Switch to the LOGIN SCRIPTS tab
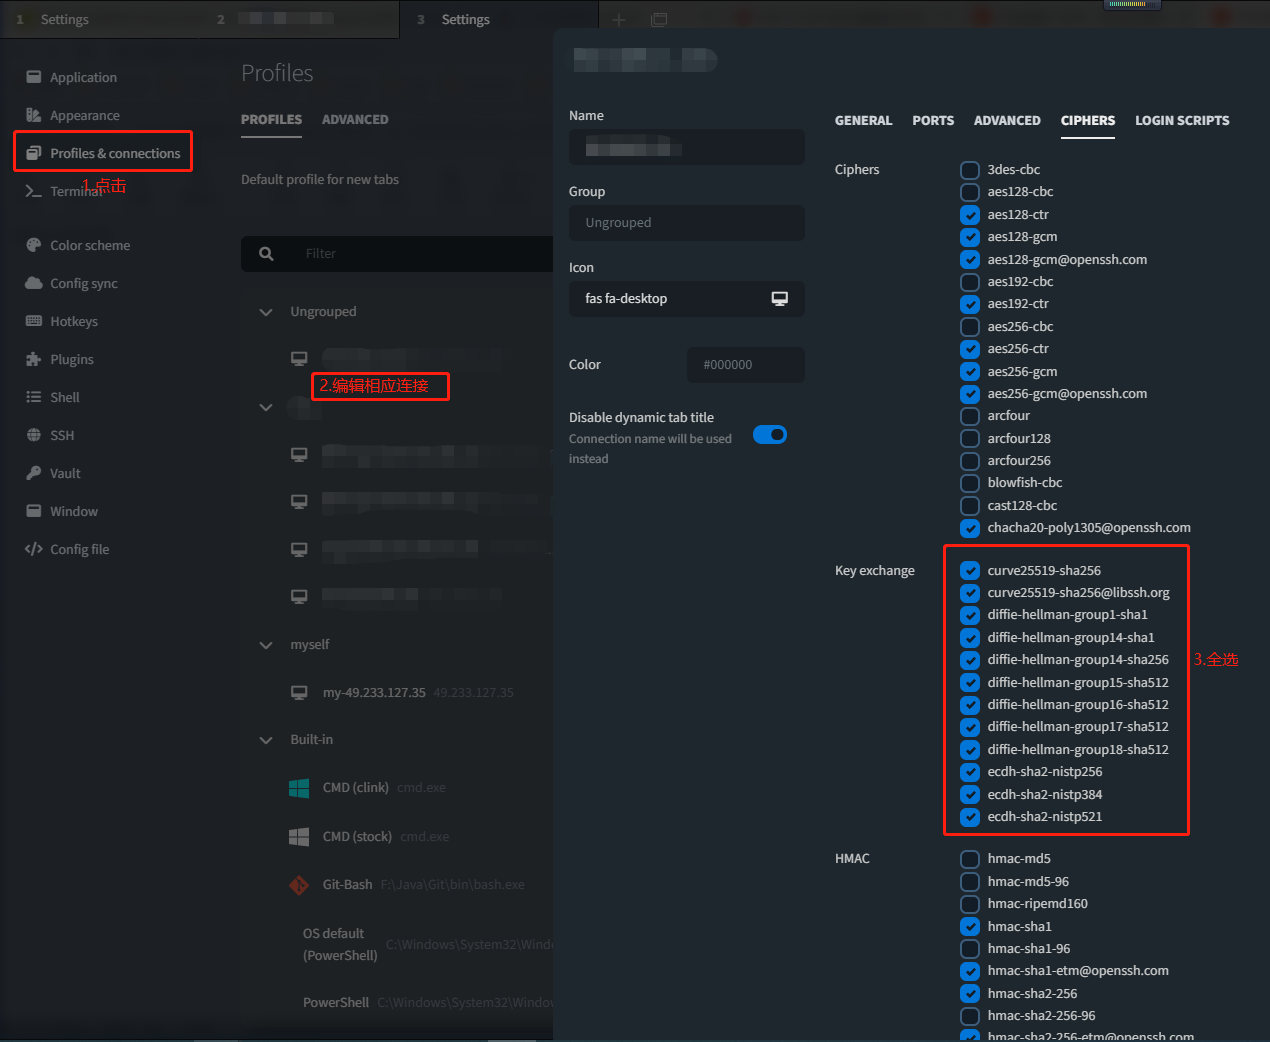 [1182, 120]
